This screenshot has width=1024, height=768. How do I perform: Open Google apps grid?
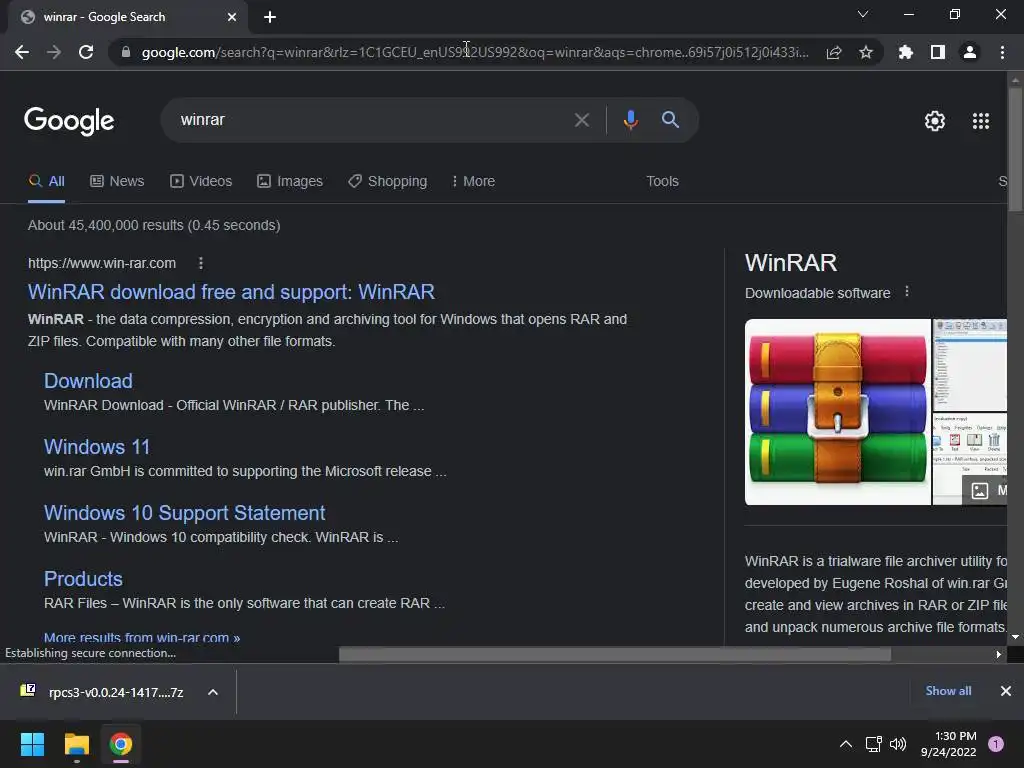(981, 121)
